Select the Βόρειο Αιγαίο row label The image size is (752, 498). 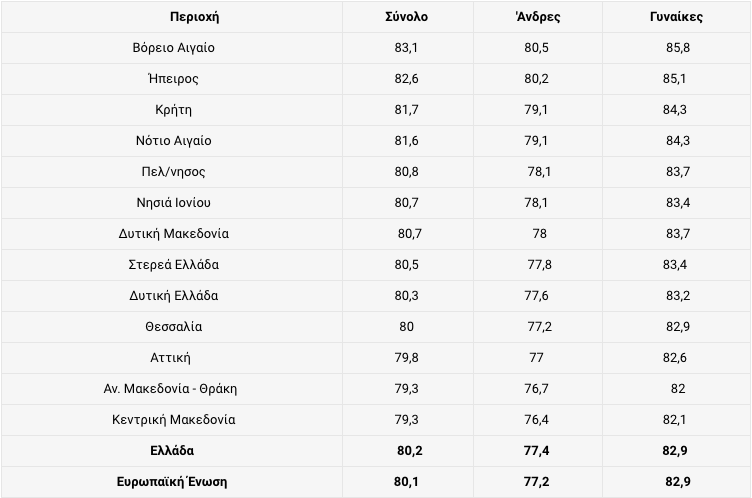click(174, 48)
